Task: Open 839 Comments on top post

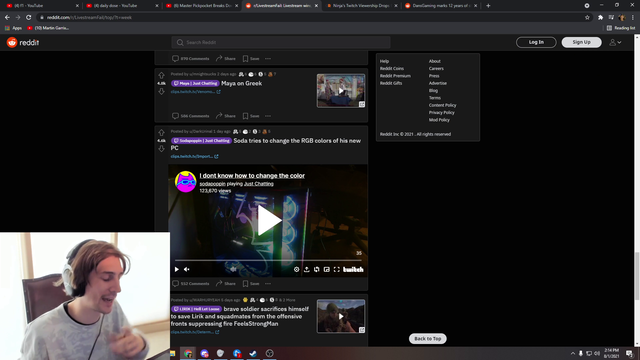Action: coord(191,59)
